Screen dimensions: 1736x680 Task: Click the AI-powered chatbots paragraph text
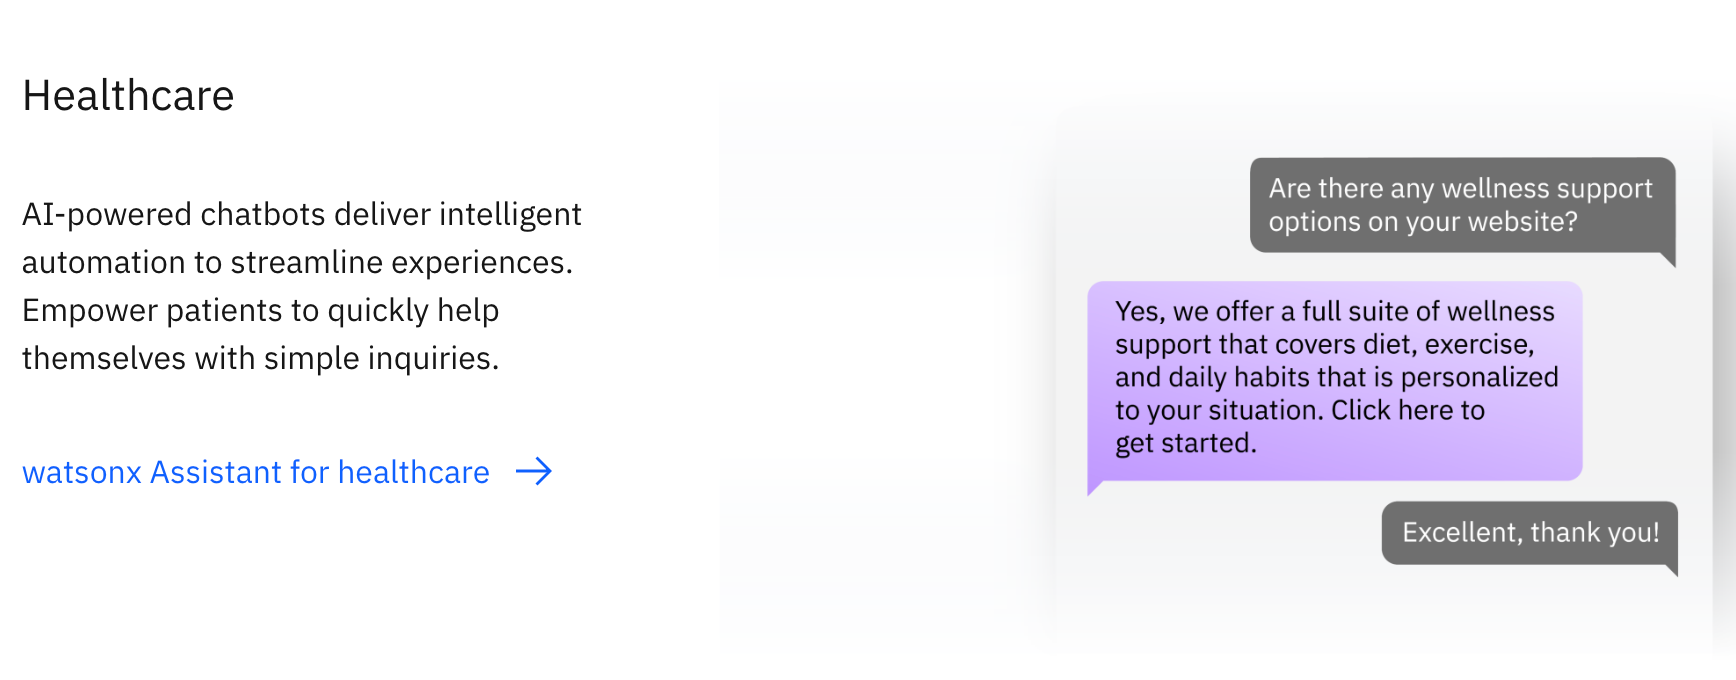click(300, 285)
